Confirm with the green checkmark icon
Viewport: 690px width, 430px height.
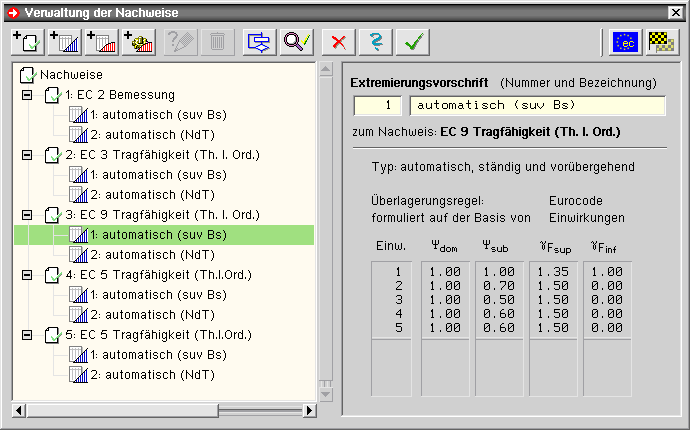point(411,42)
